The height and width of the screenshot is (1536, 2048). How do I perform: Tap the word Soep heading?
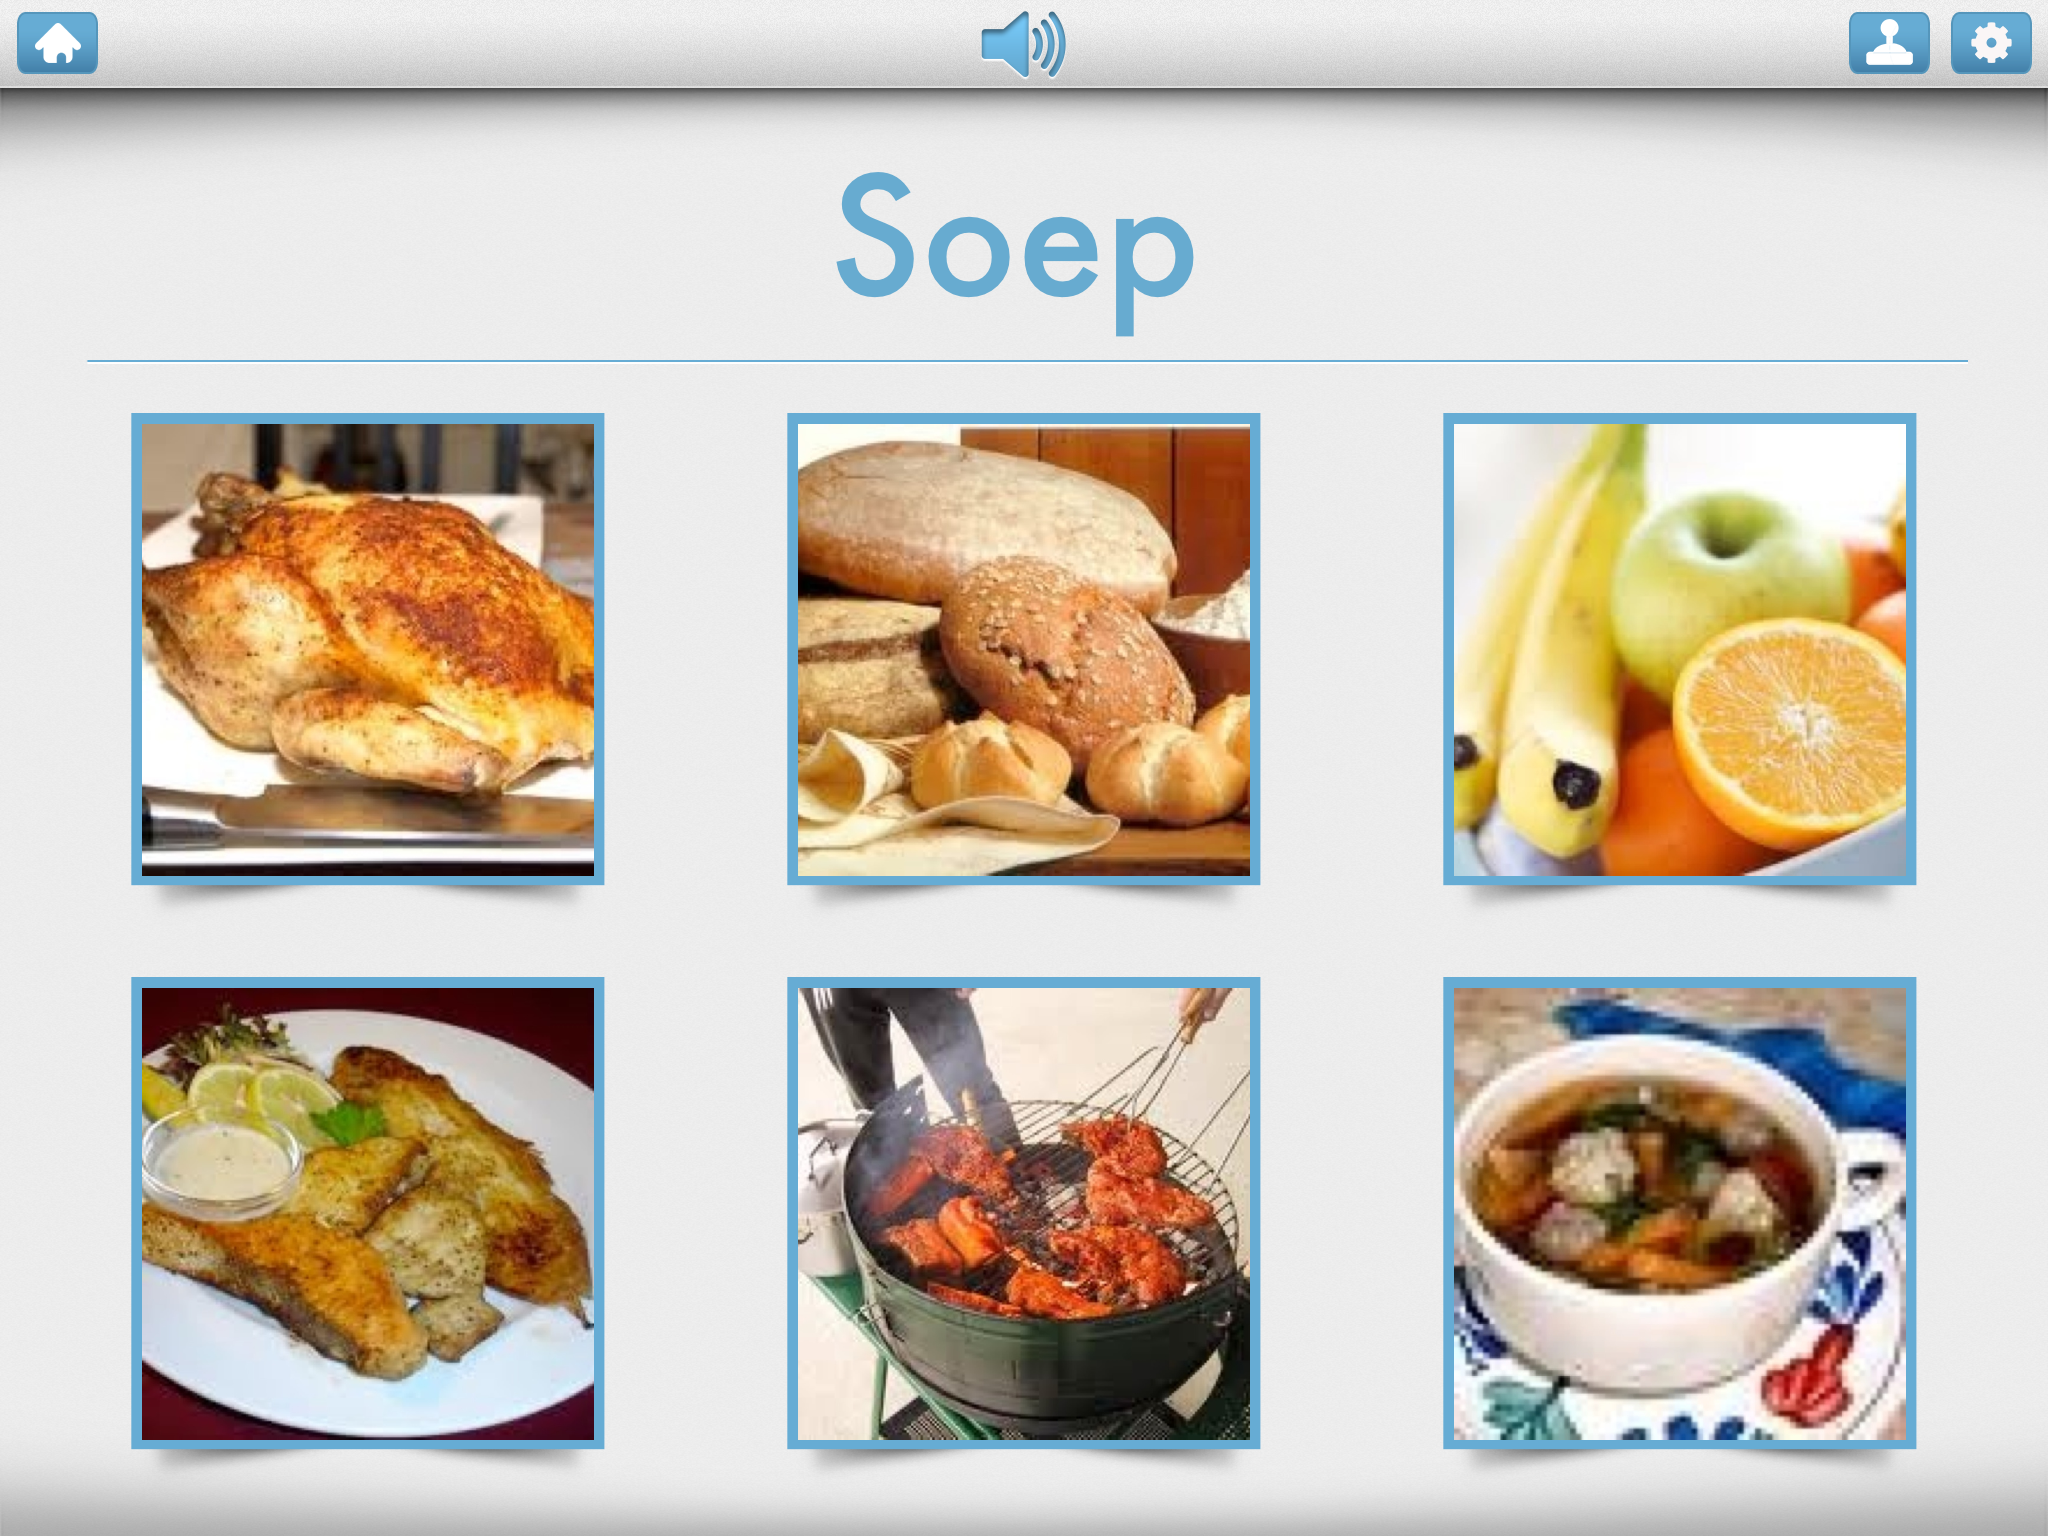1016,250
